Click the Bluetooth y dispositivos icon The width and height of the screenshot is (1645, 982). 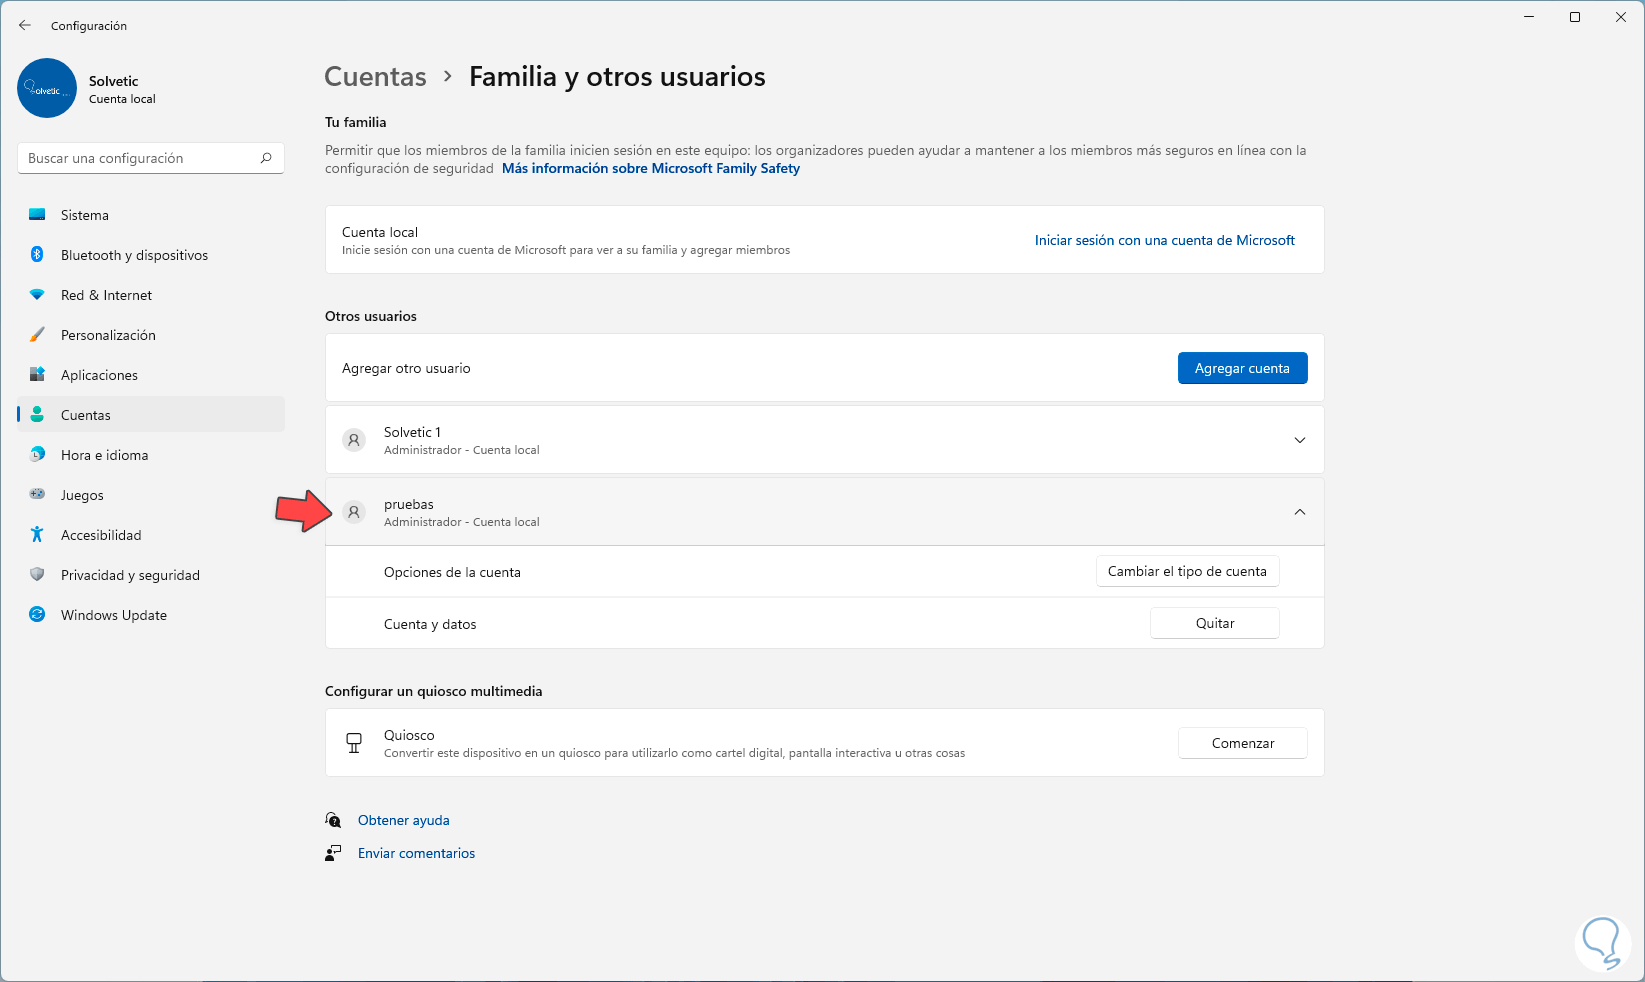point(37,255)
